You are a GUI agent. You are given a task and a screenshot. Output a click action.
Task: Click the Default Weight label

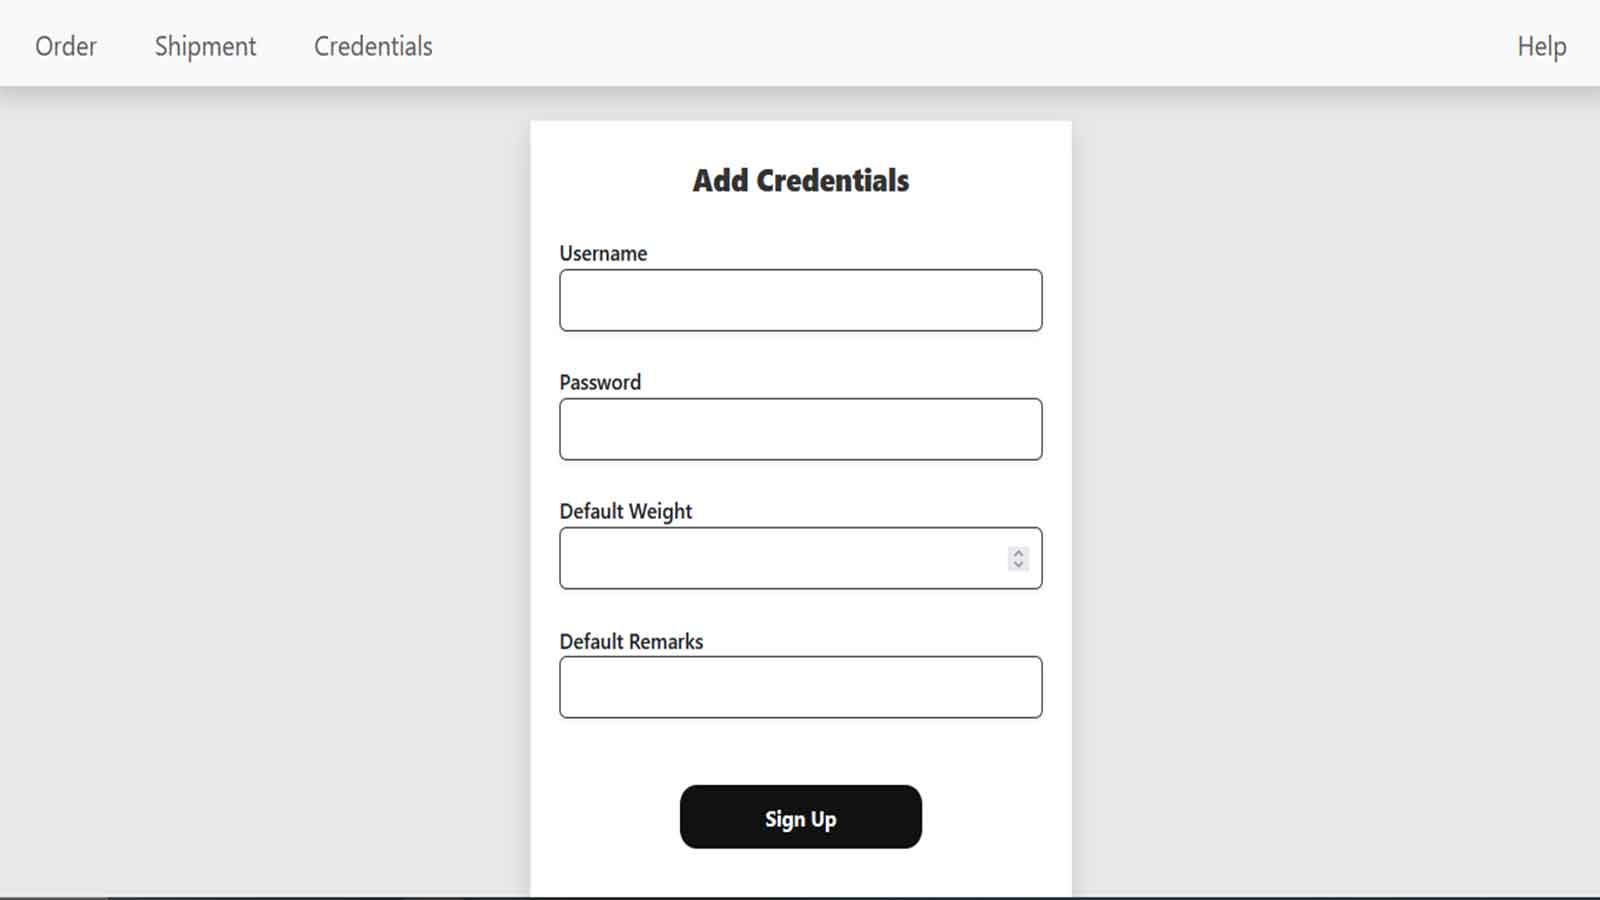tap(626, 511)
